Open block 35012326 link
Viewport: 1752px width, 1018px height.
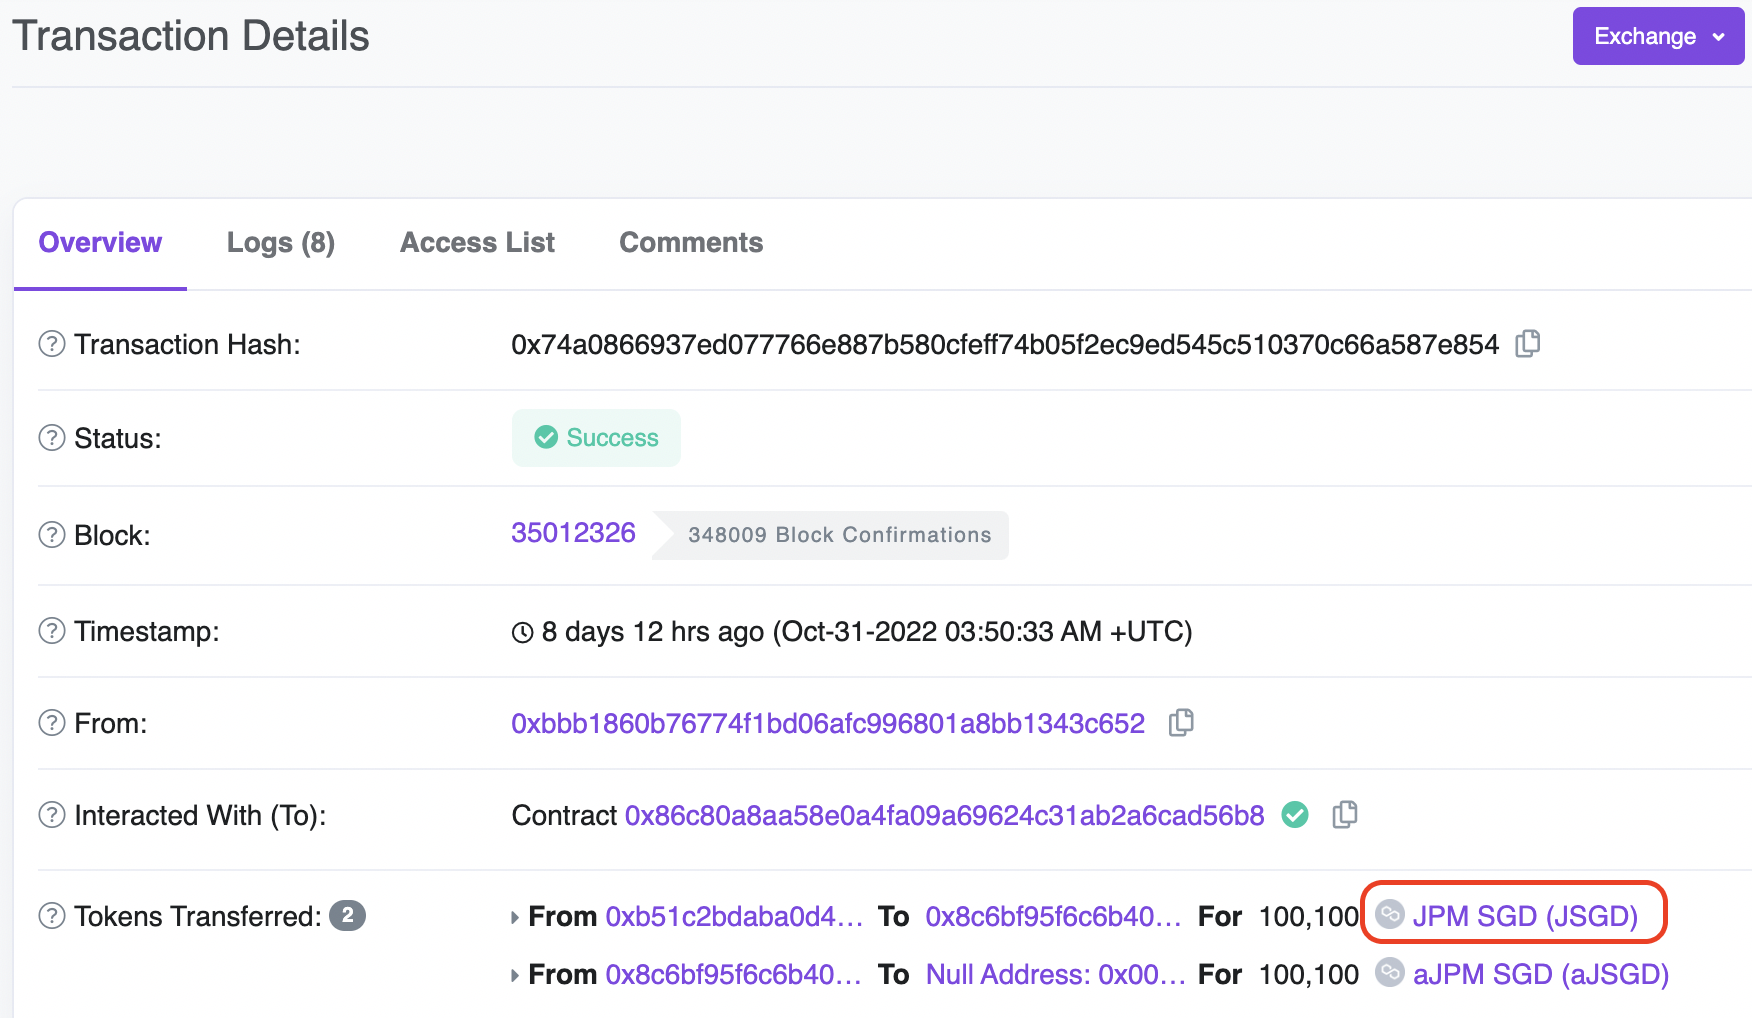pyautogui.click(x=573, y=532)
